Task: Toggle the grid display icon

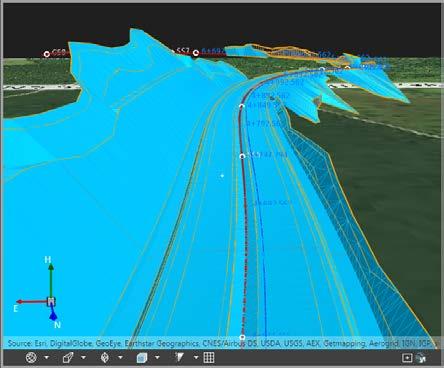Action: point(209,358)
